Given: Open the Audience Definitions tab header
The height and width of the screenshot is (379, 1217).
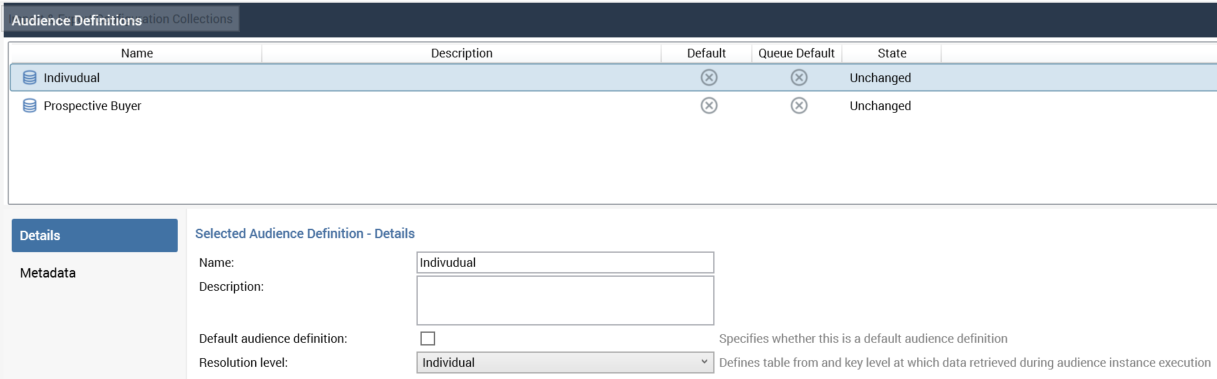Looking at the screenshot, I should (77, 20).
